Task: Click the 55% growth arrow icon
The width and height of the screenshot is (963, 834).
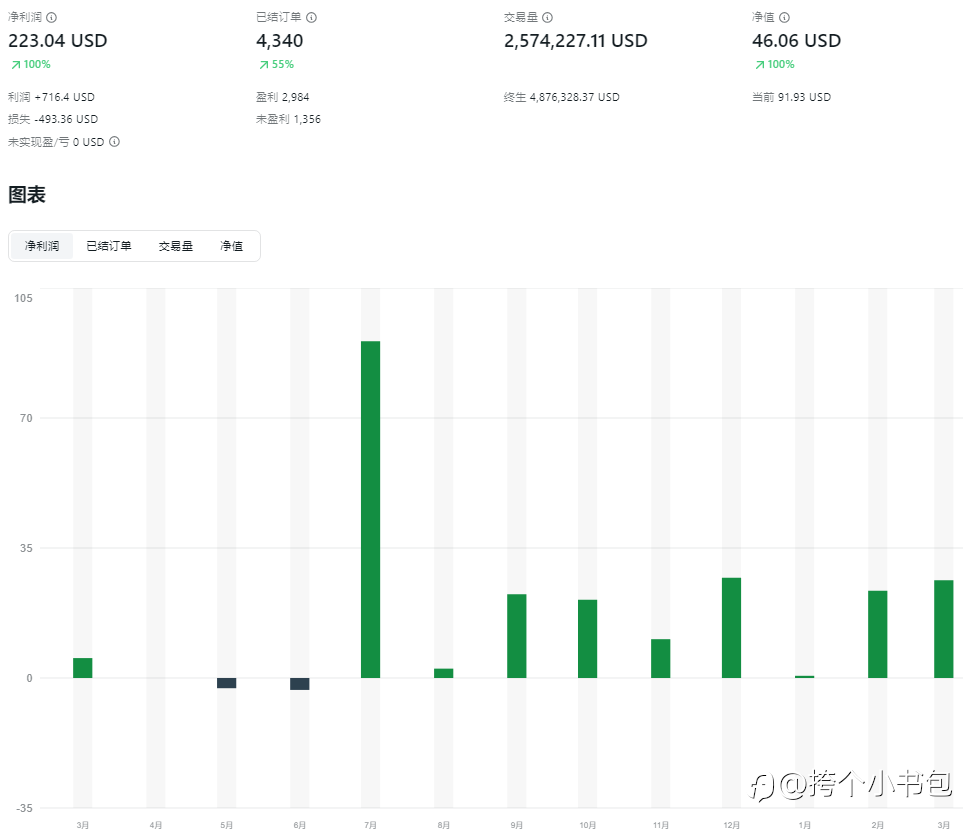Action: click(x=264, y=65)
